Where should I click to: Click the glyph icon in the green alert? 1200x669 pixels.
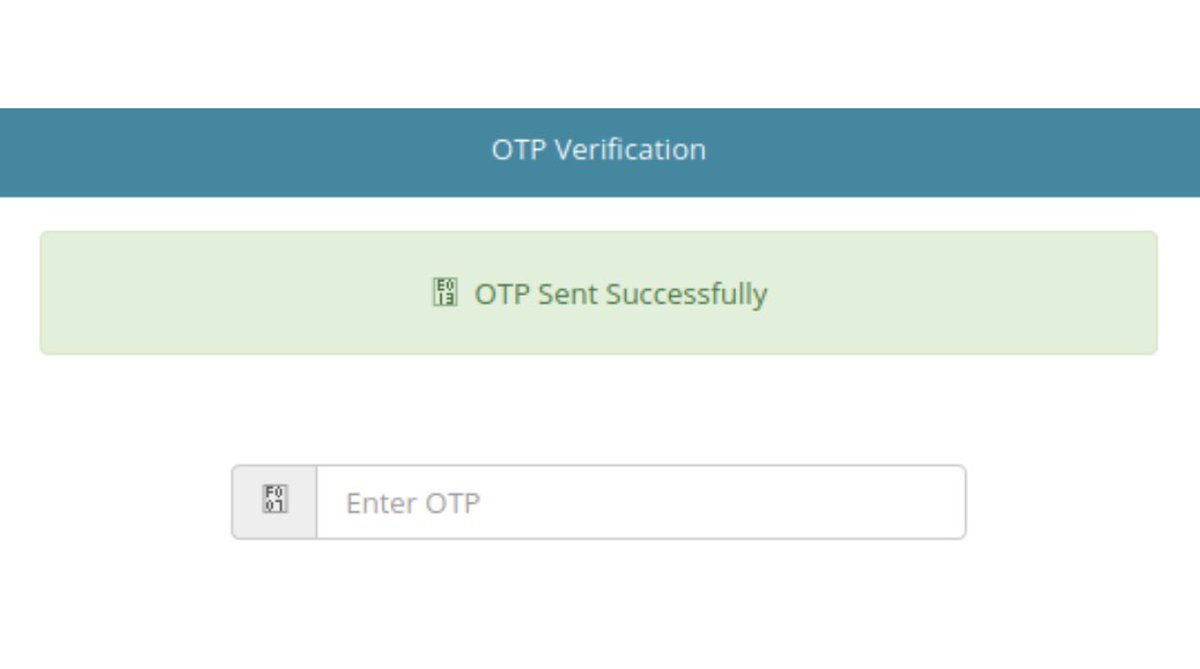pos(445,293)
